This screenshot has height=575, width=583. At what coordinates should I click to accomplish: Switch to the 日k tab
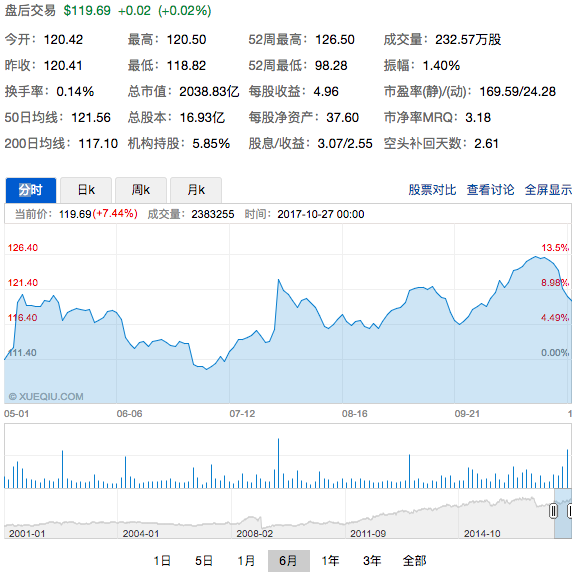coord(86,190)
